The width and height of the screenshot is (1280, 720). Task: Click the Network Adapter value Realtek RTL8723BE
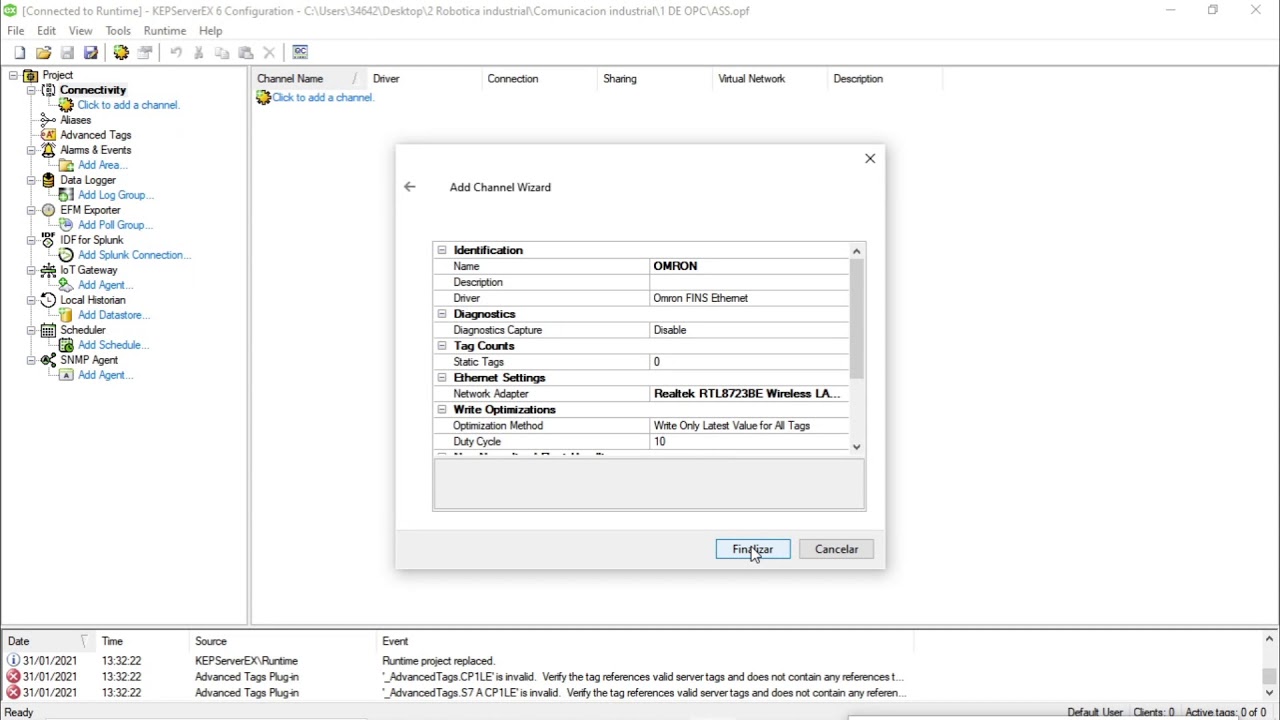coord(749,394)
